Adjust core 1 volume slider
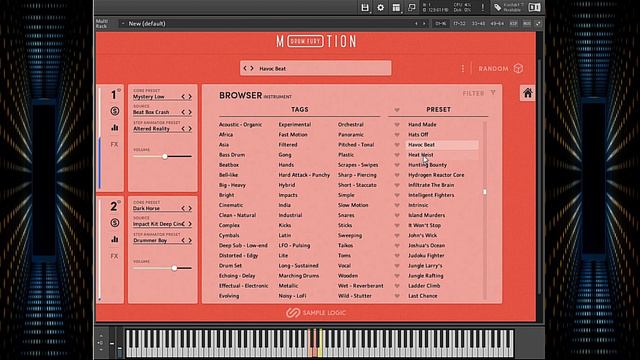640x360 pixels. 162,156
